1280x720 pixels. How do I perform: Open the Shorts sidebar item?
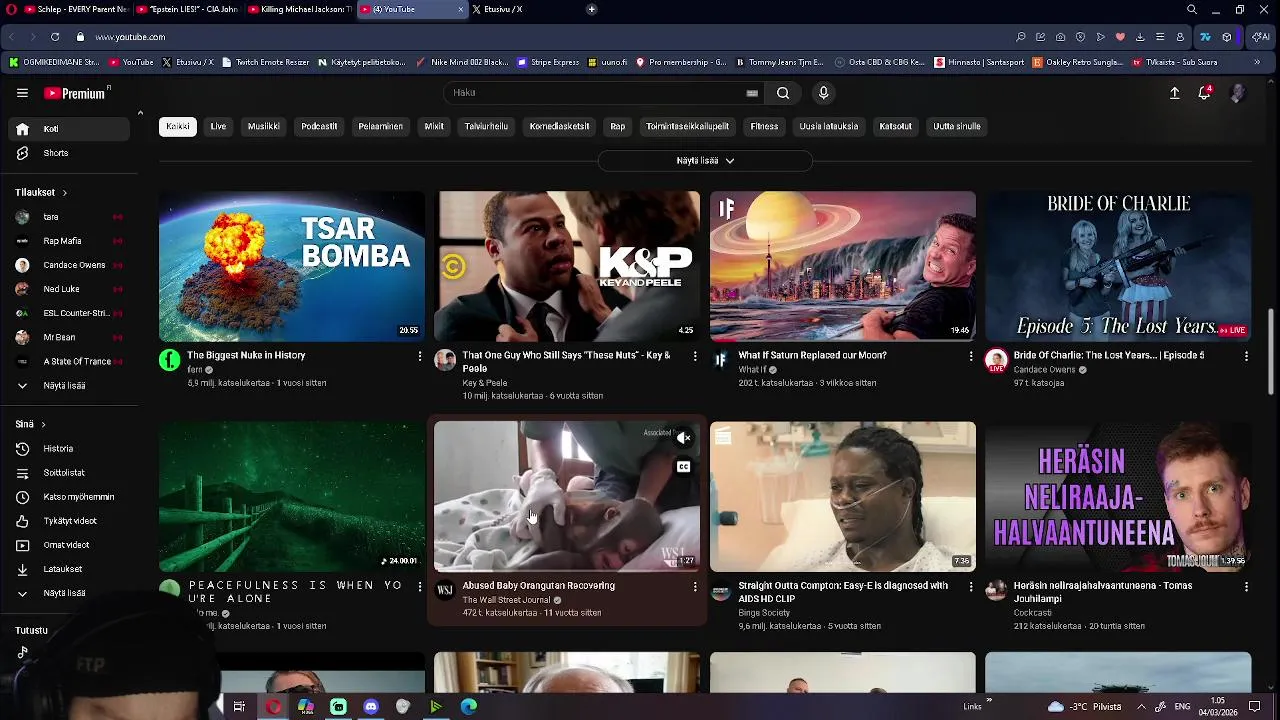click(68, 153)
